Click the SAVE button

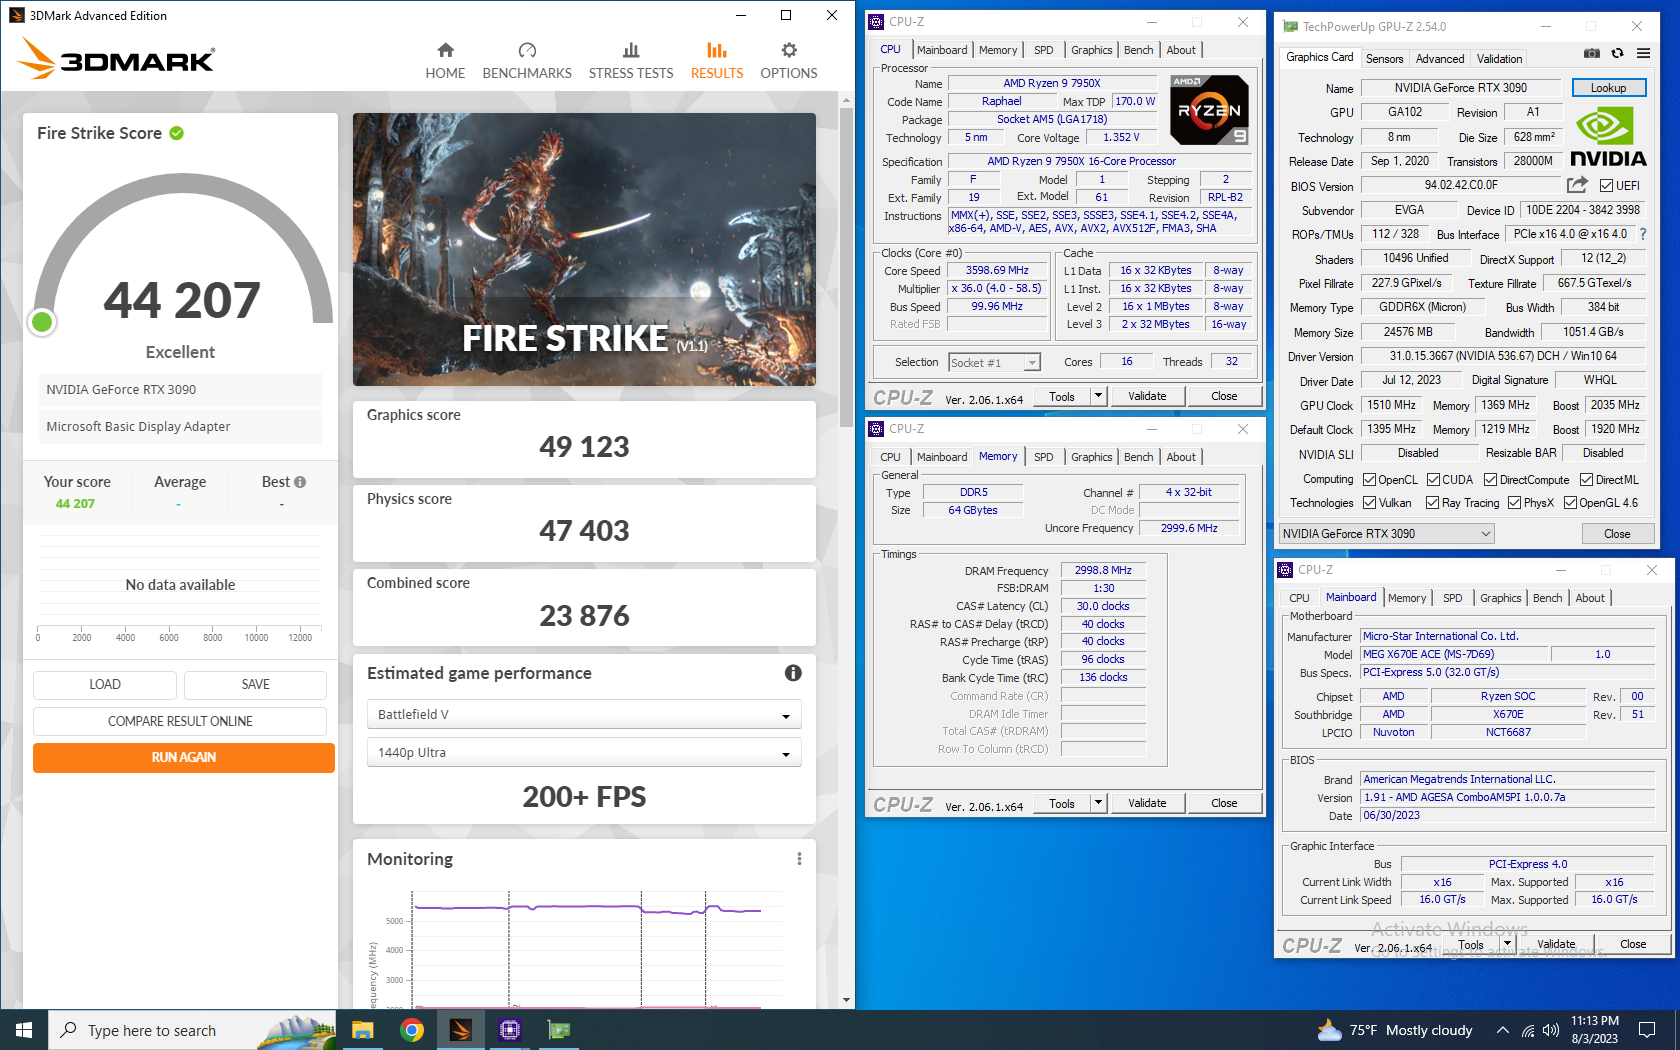pyautogui.click(x=256, y=685)
